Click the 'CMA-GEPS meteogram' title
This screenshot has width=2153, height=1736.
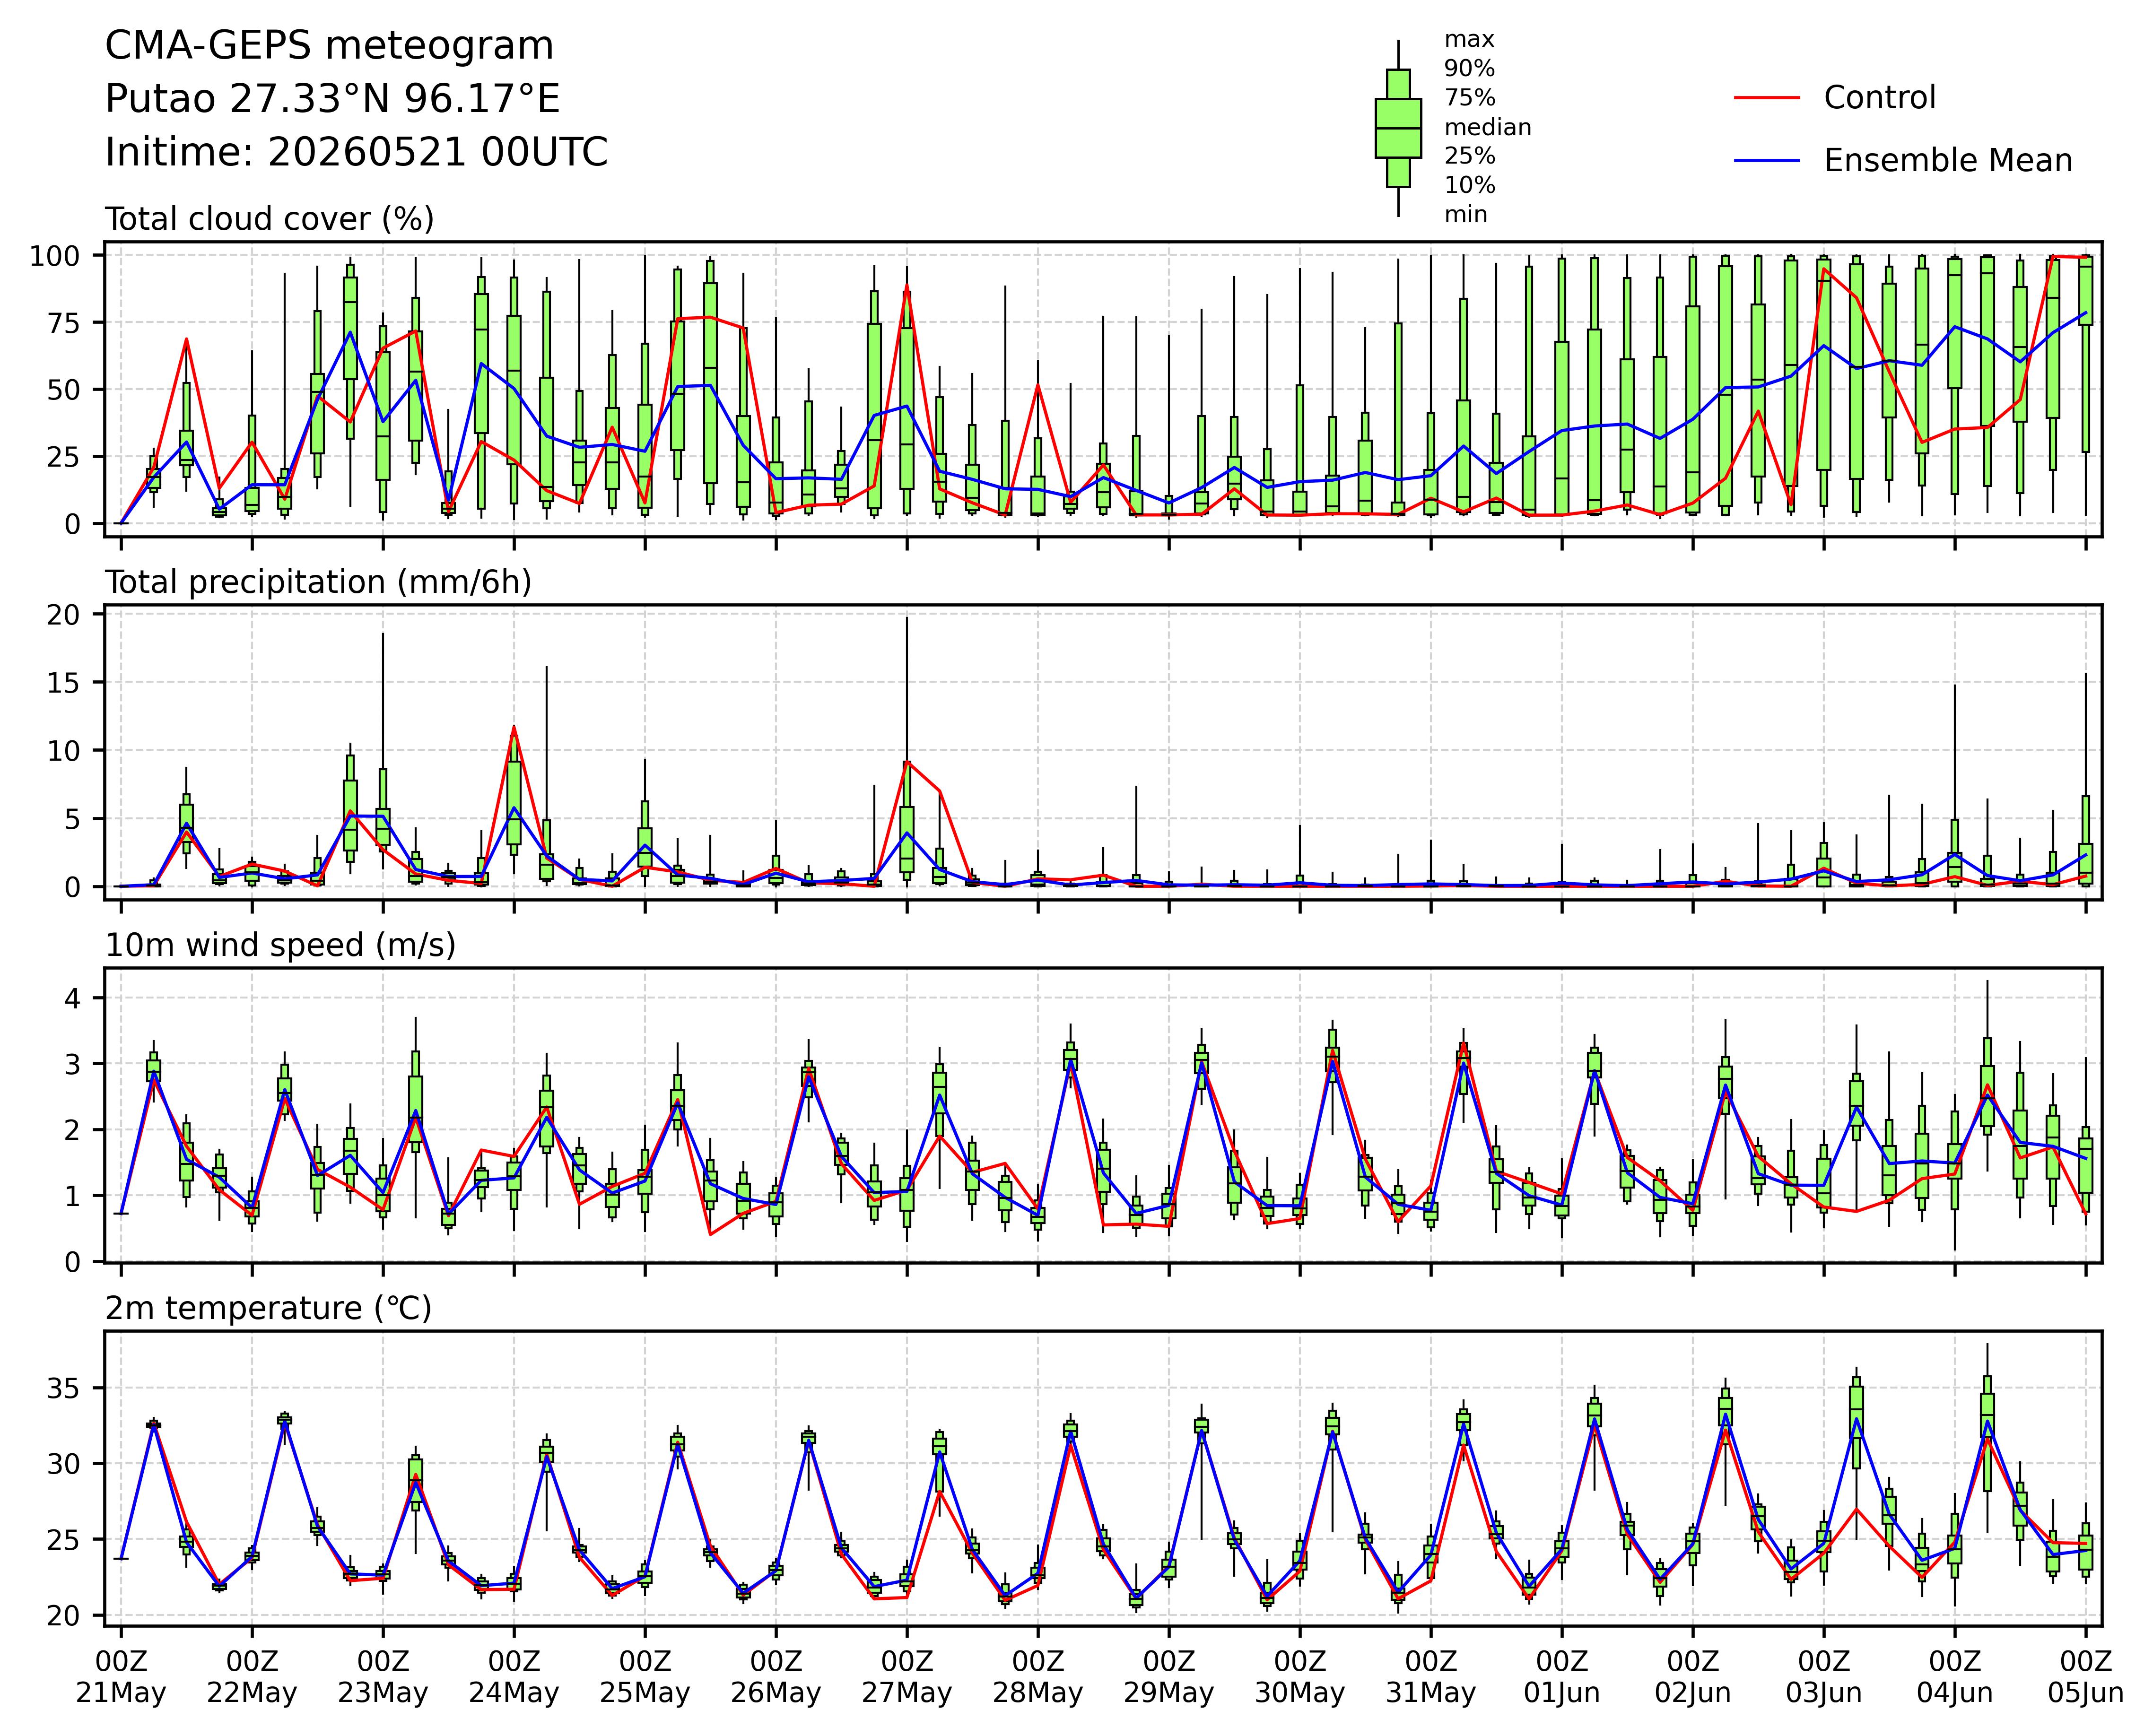[x=329, y=46]
